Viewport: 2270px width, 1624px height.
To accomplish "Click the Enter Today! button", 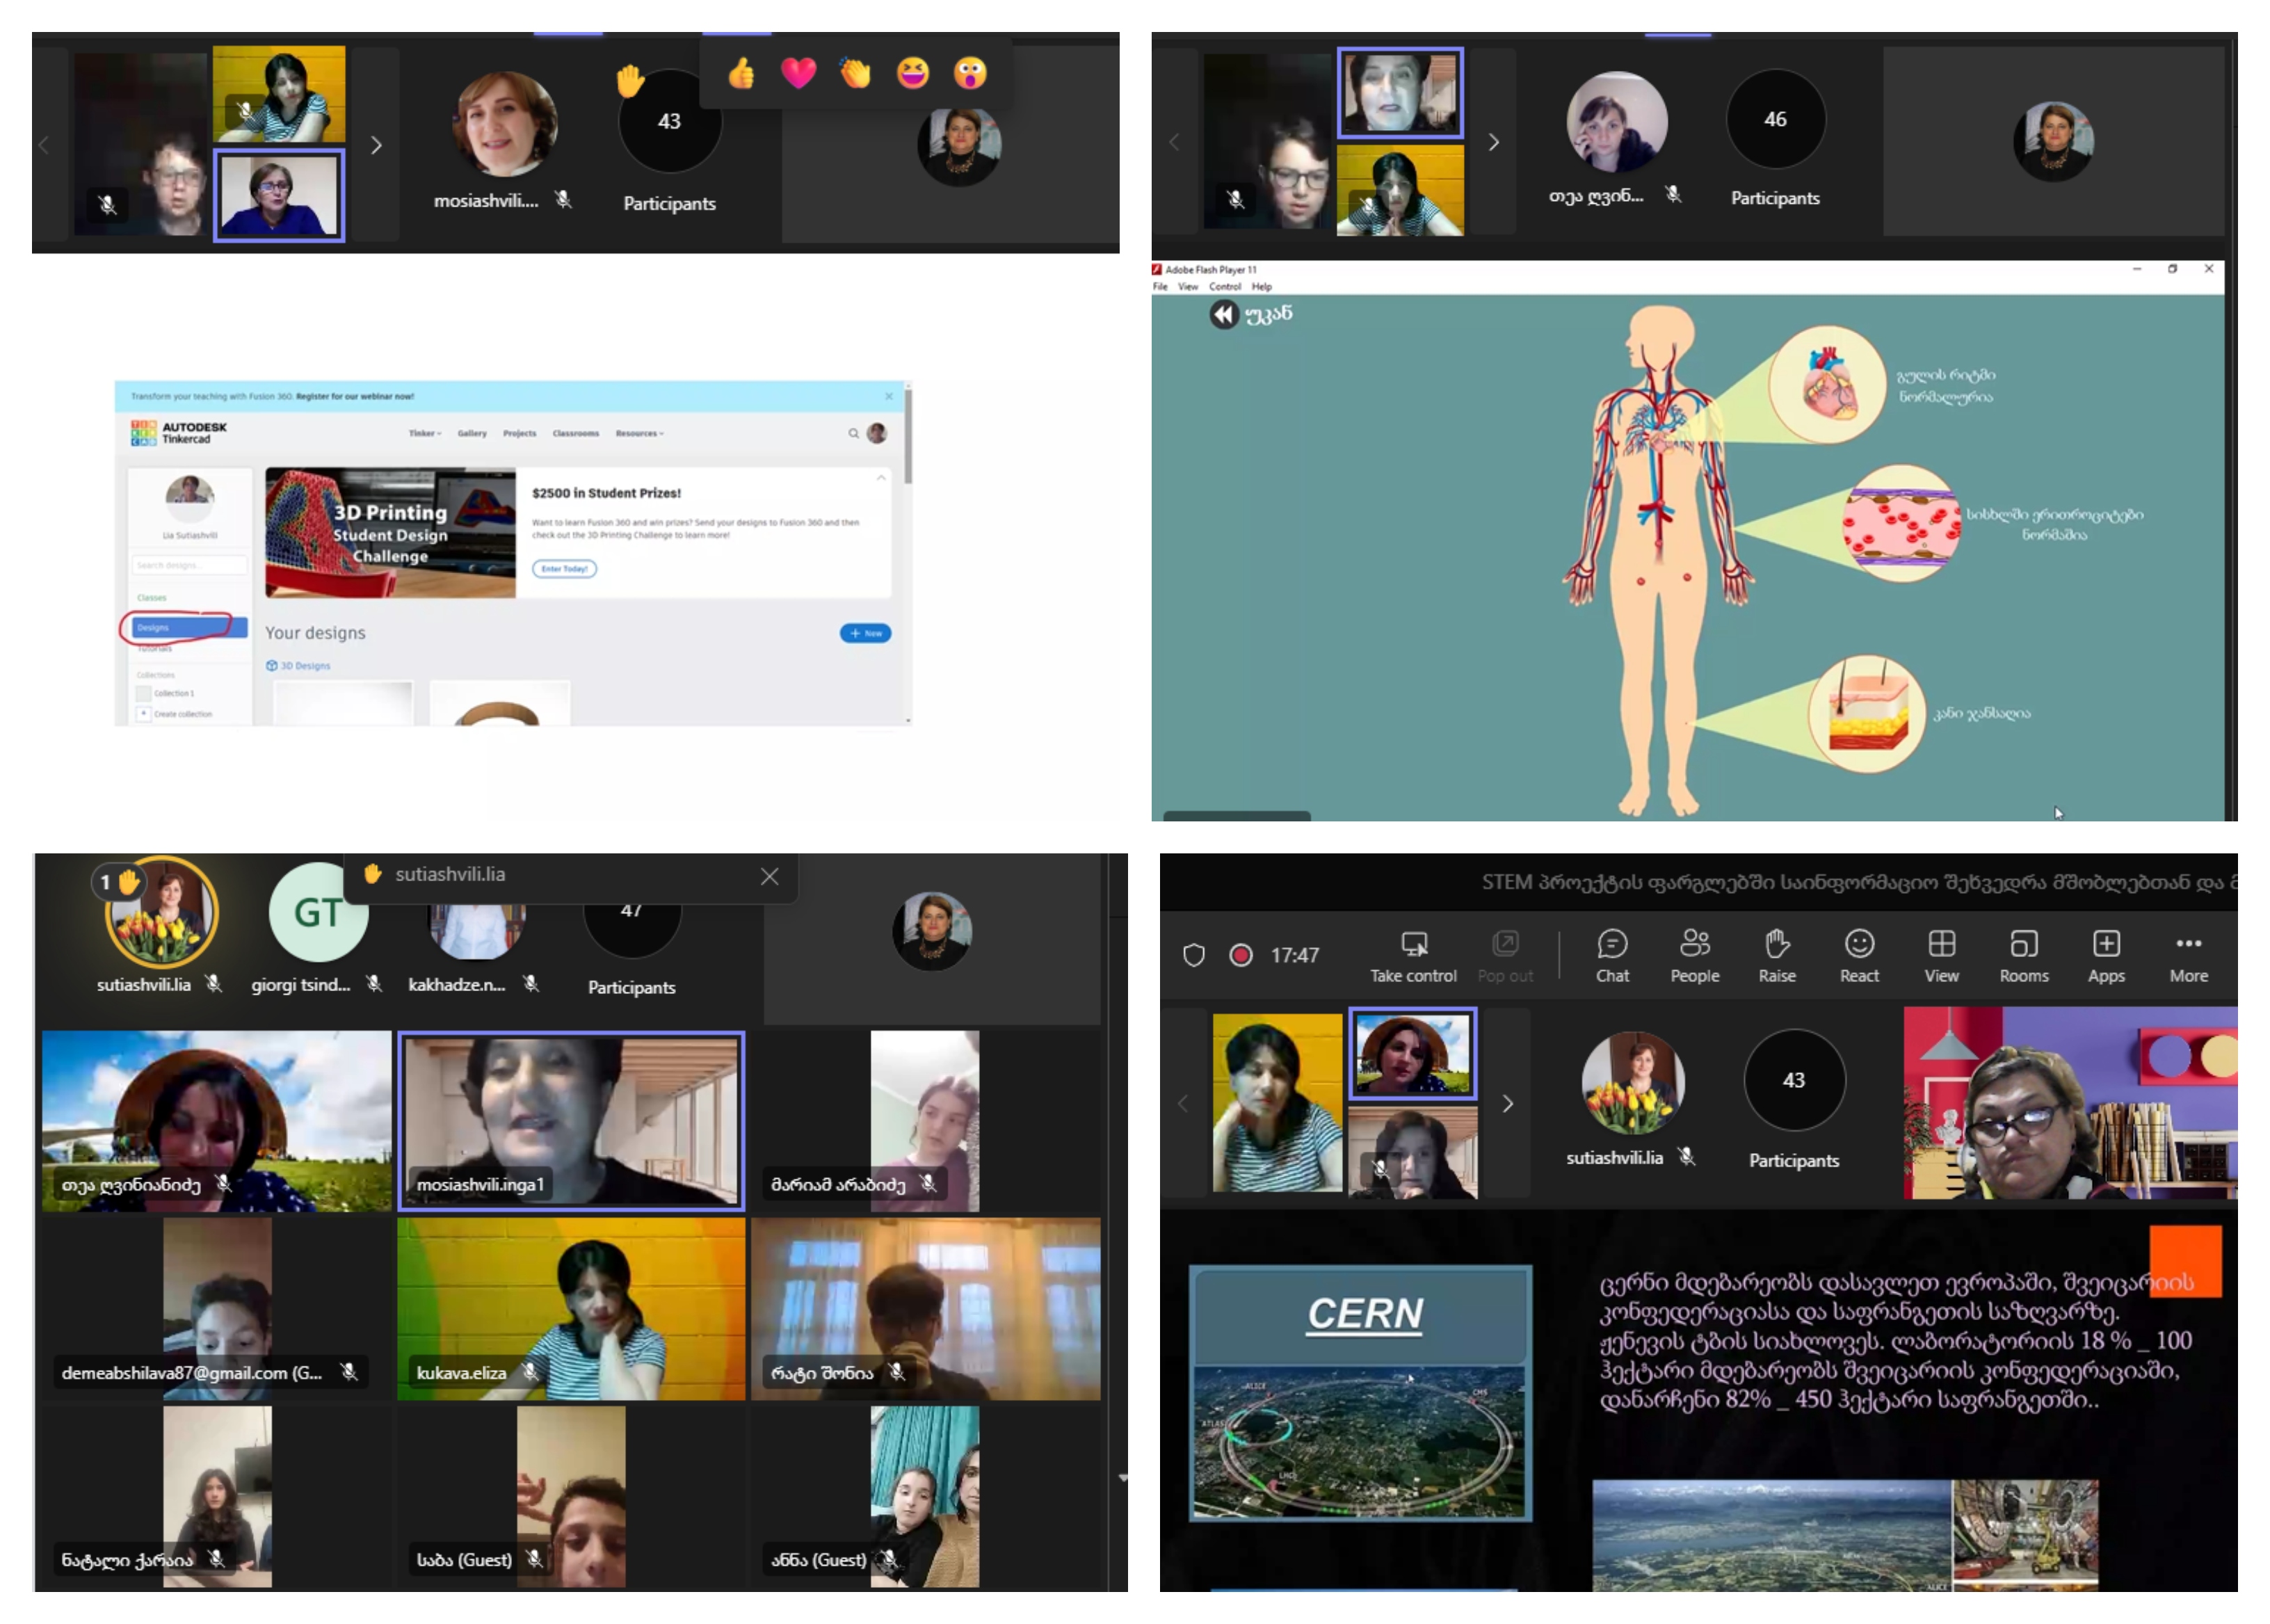I will pyautogui.click(x=564, y=569).
